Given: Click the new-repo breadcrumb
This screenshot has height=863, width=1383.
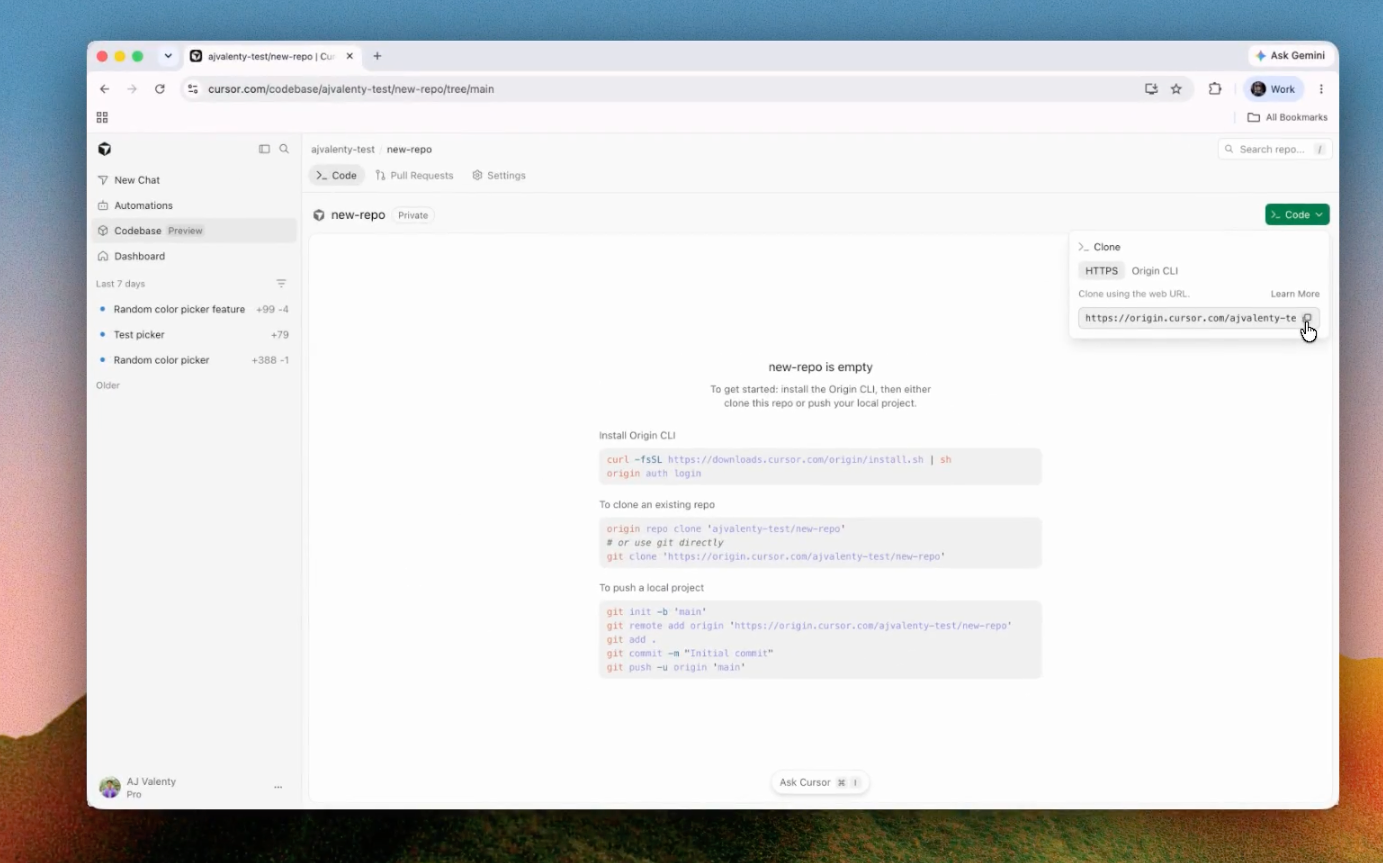Looking at the screenshot, I should [x=409, y=149].
